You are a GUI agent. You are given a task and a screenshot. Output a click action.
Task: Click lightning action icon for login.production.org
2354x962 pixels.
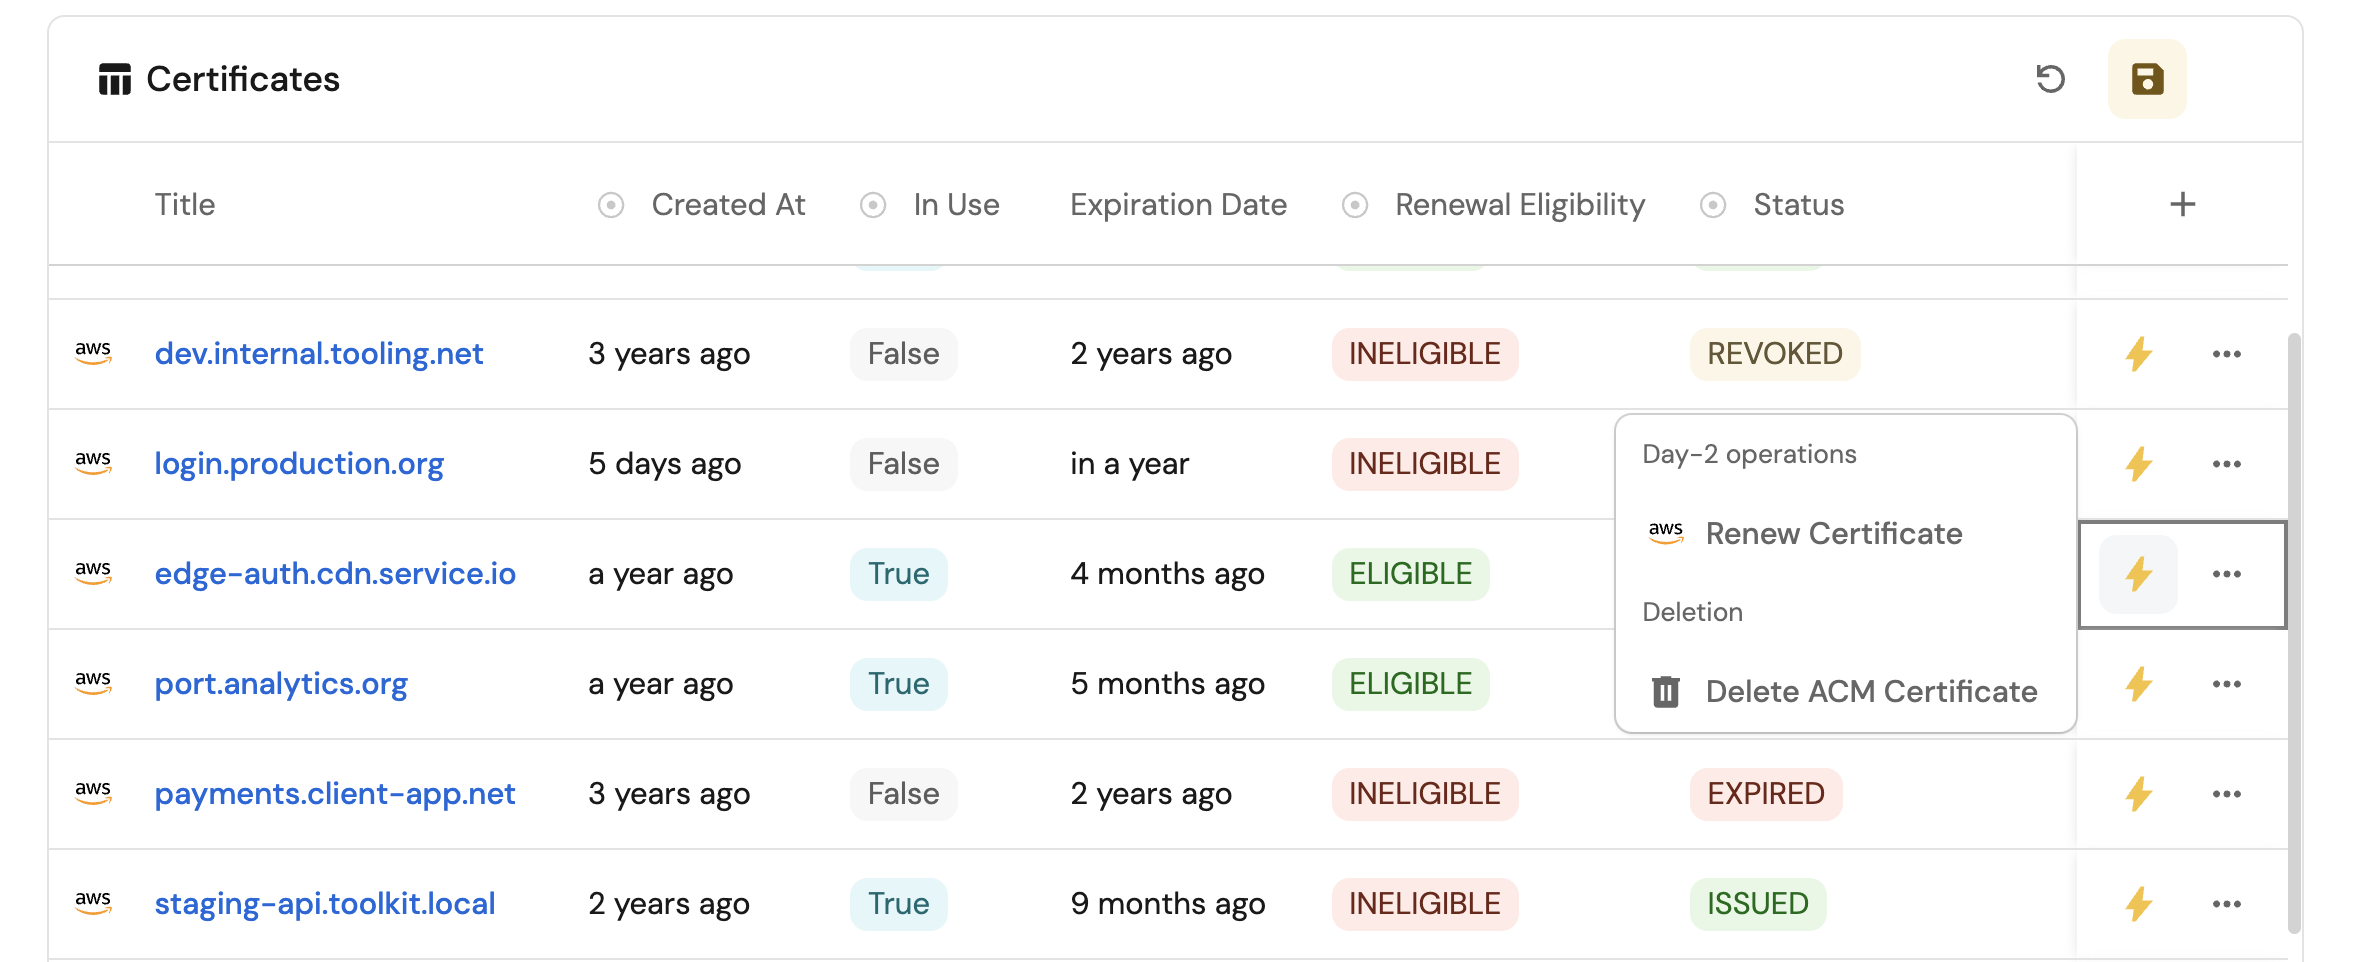[x=2138, y=464]
